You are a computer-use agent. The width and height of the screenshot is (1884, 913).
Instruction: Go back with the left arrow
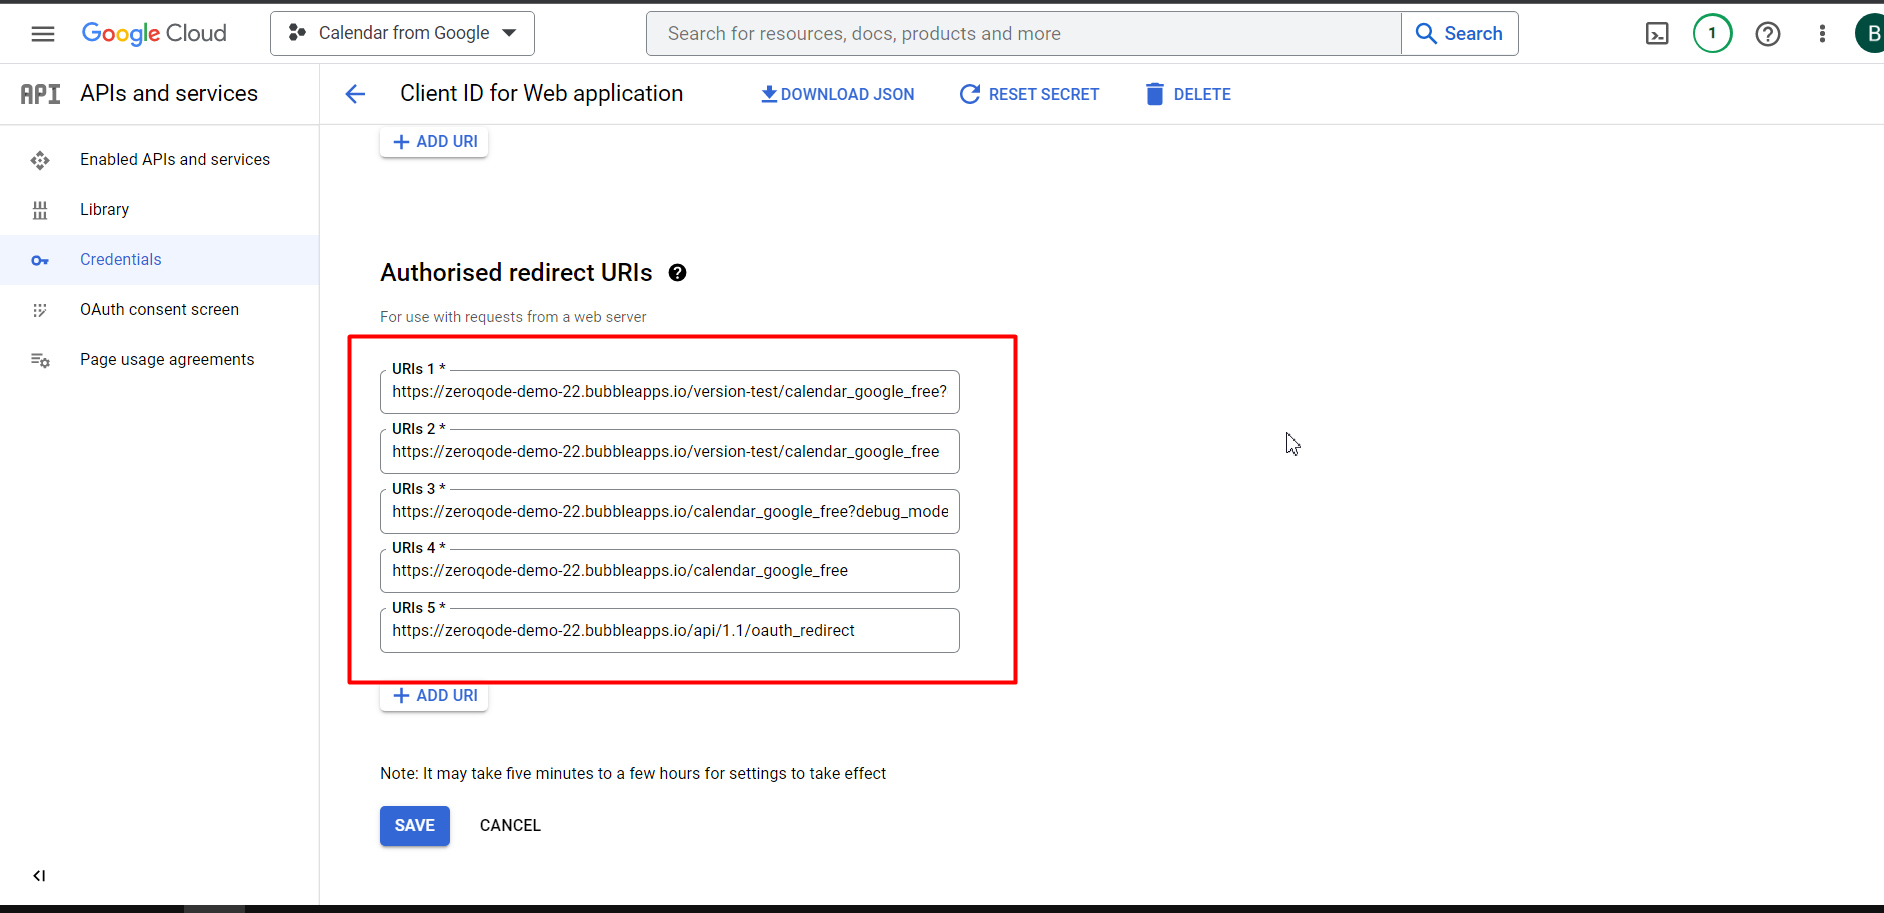(x=355, y=94)
